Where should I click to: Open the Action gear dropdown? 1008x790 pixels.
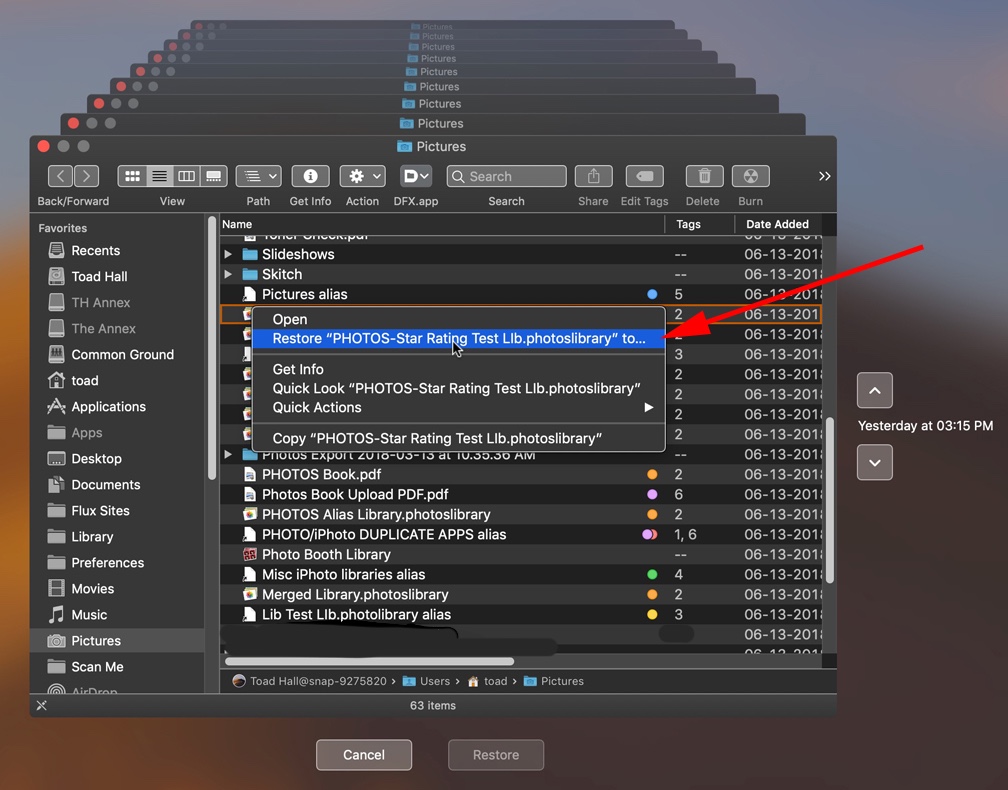363,176
